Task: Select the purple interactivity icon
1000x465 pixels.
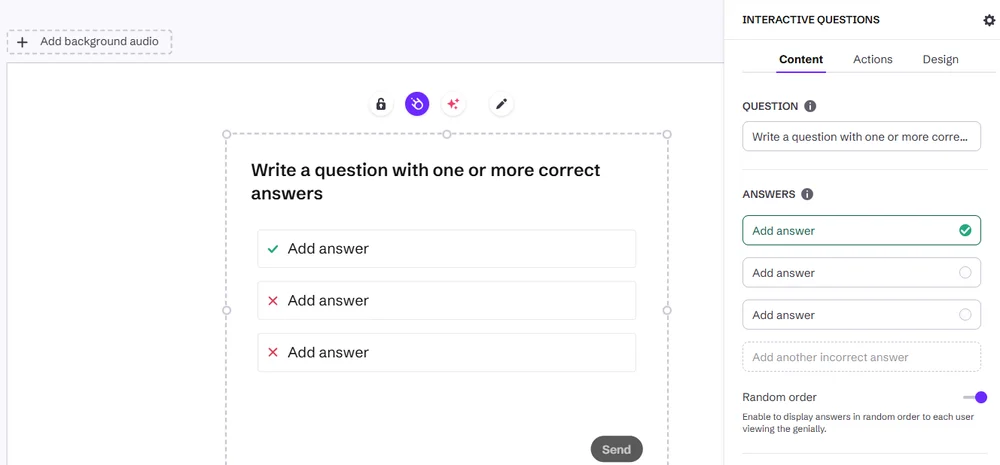Action: (417, 104)
